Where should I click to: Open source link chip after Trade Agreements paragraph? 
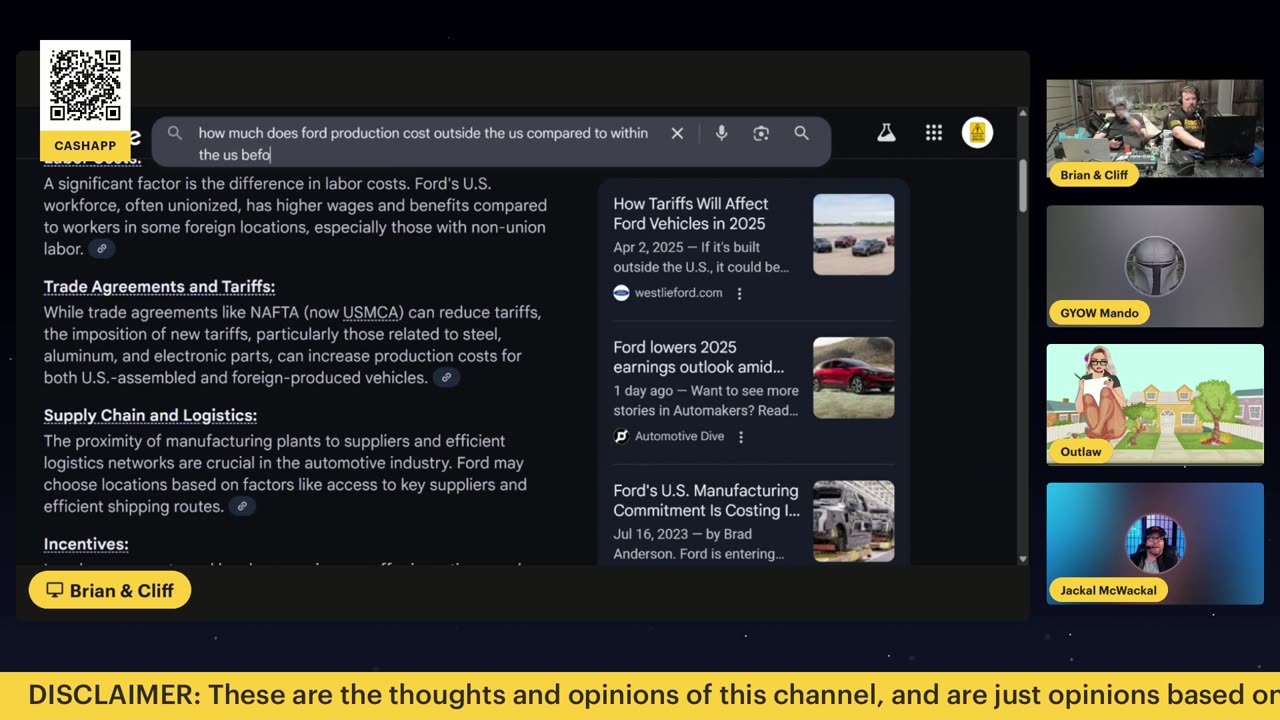(446, 378)
